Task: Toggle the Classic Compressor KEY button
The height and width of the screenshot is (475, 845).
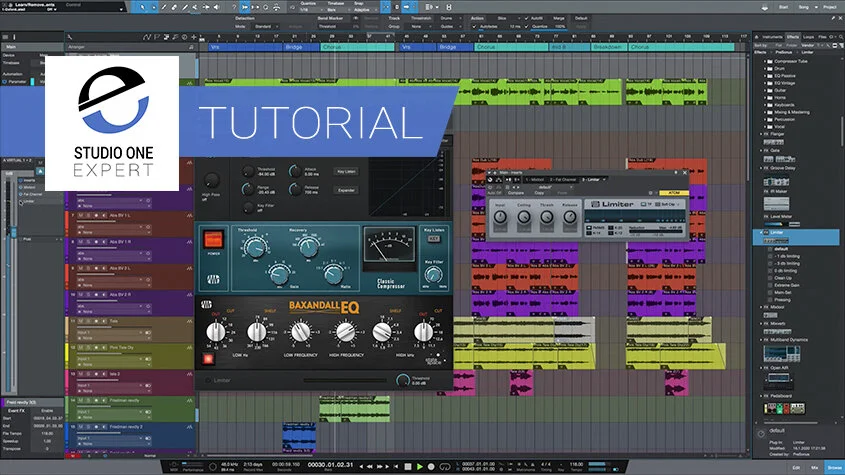Action: (x=434, y=239)
